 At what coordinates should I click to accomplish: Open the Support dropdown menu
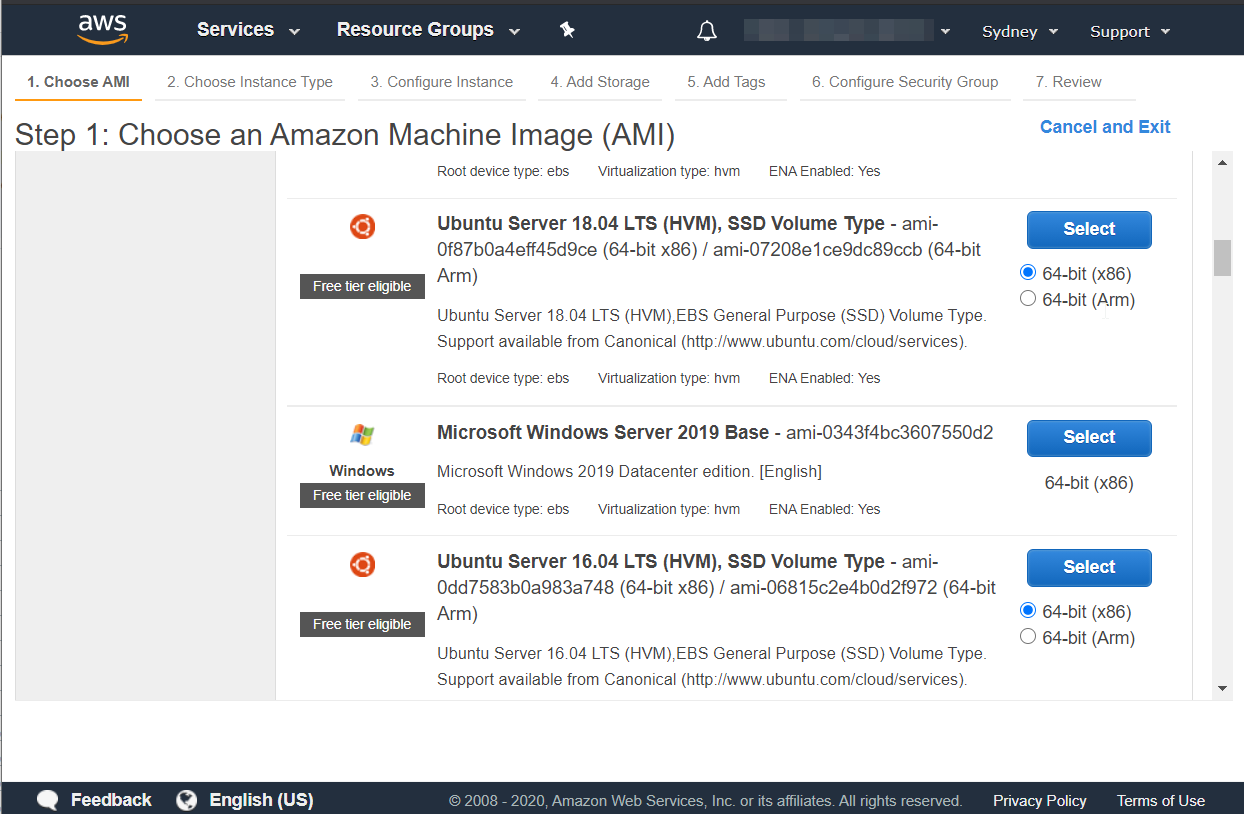[x=1130, y=31]
